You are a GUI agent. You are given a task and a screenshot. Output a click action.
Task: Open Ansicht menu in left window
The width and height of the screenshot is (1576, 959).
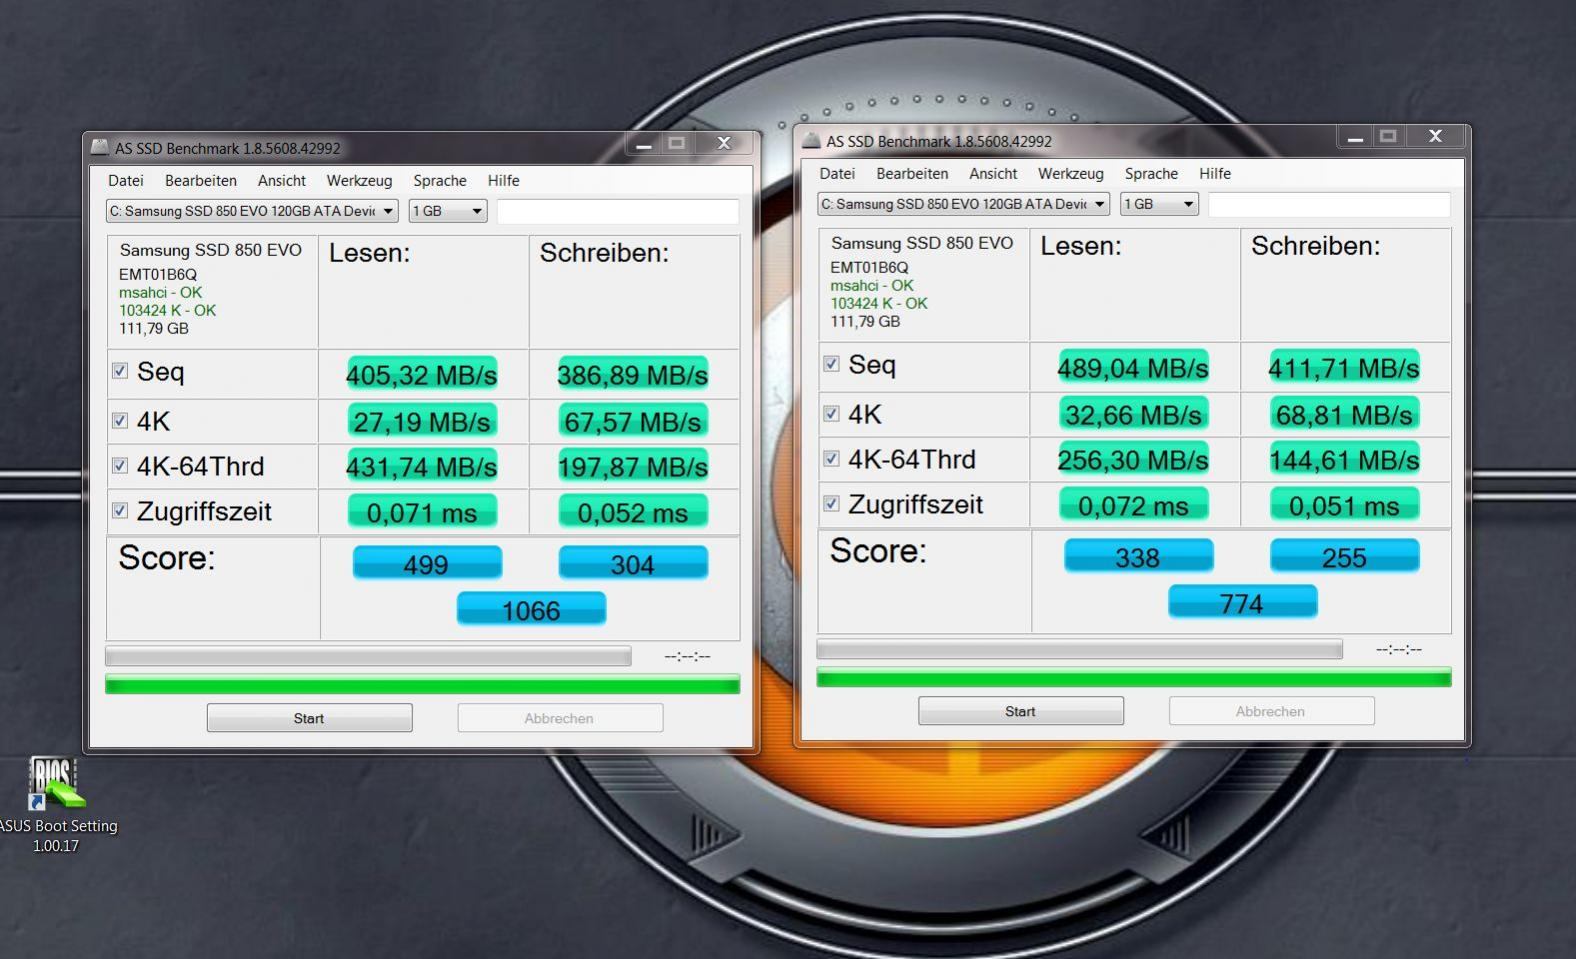click(x=282, y=181)
